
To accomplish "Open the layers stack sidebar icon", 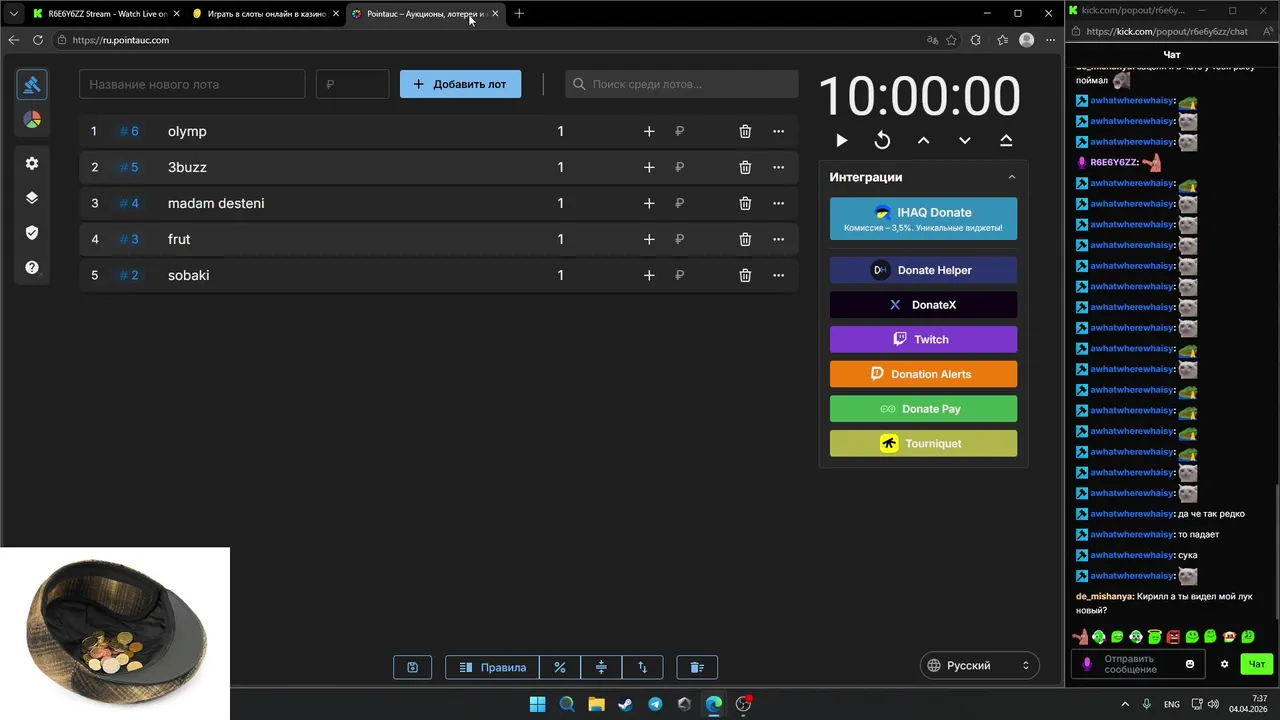I will [32, 198].
